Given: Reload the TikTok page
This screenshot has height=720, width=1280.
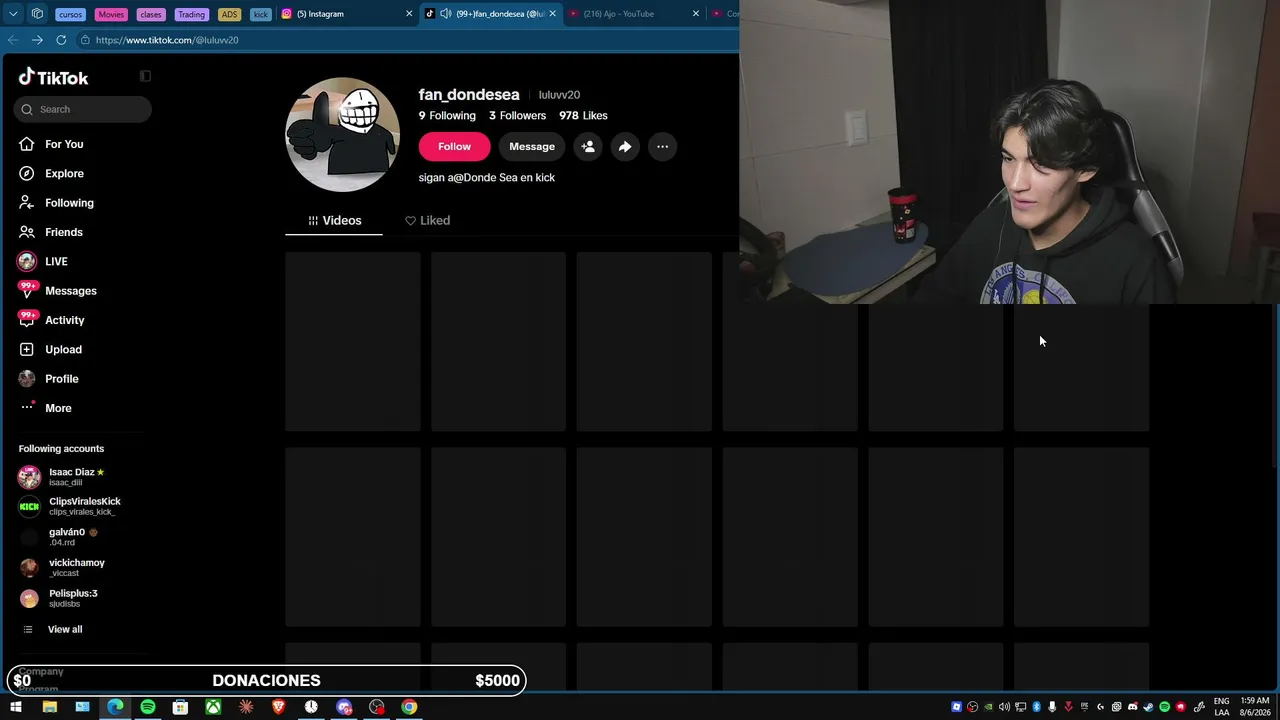Looking at the screenshot, I should 61,40.
